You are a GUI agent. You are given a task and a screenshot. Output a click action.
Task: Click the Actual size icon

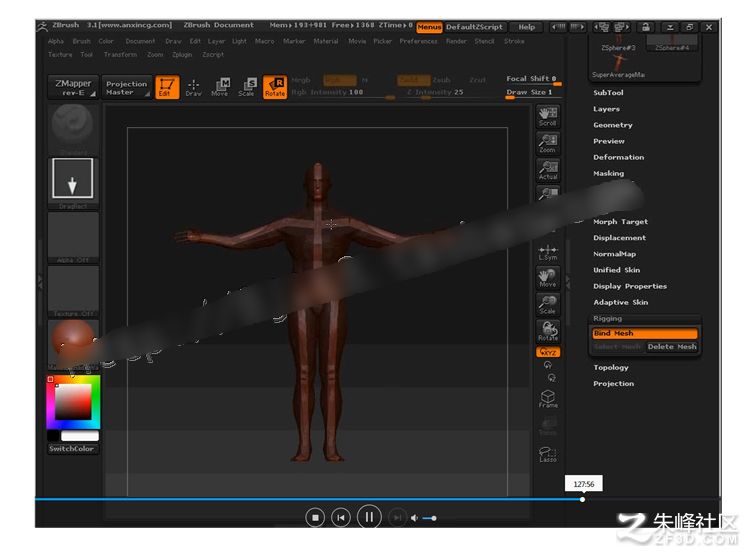pos(548,170)
